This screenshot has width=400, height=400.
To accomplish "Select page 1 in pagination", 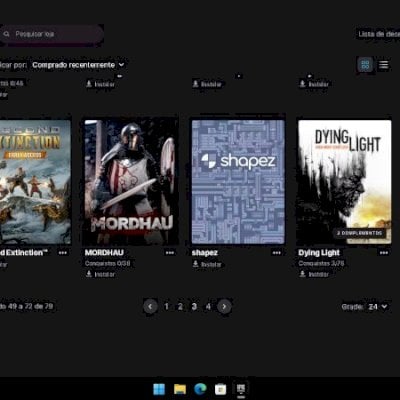I will 166,306.
